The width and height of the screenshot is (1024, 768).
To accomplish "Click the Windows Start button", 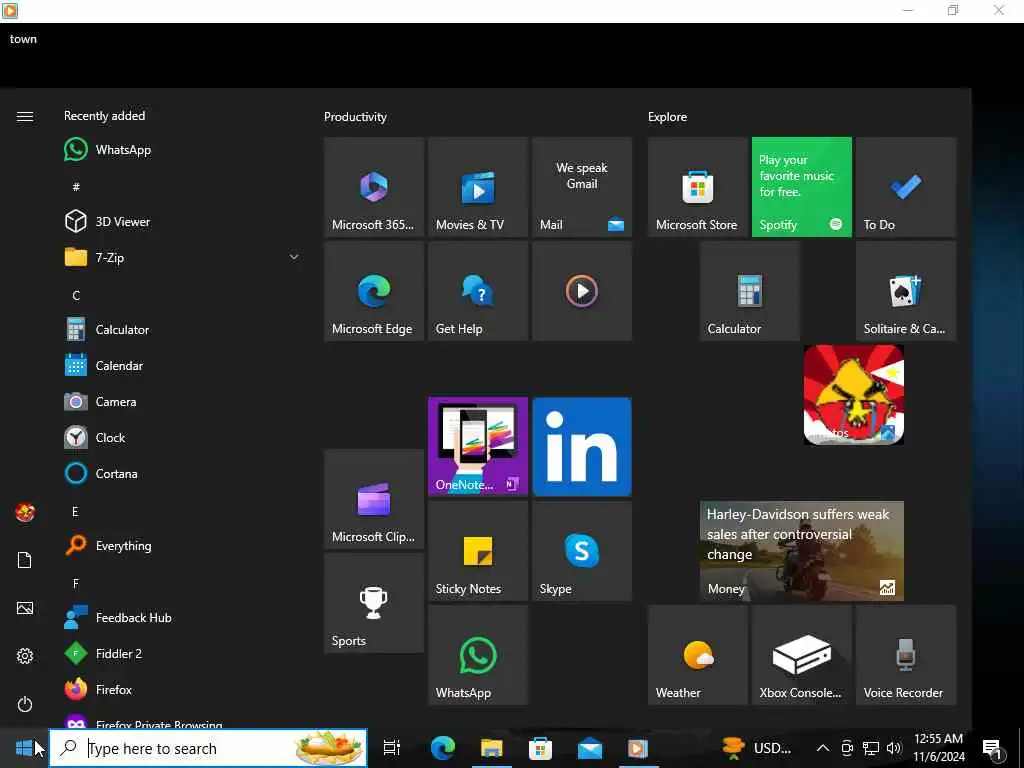I will (24, 748).
